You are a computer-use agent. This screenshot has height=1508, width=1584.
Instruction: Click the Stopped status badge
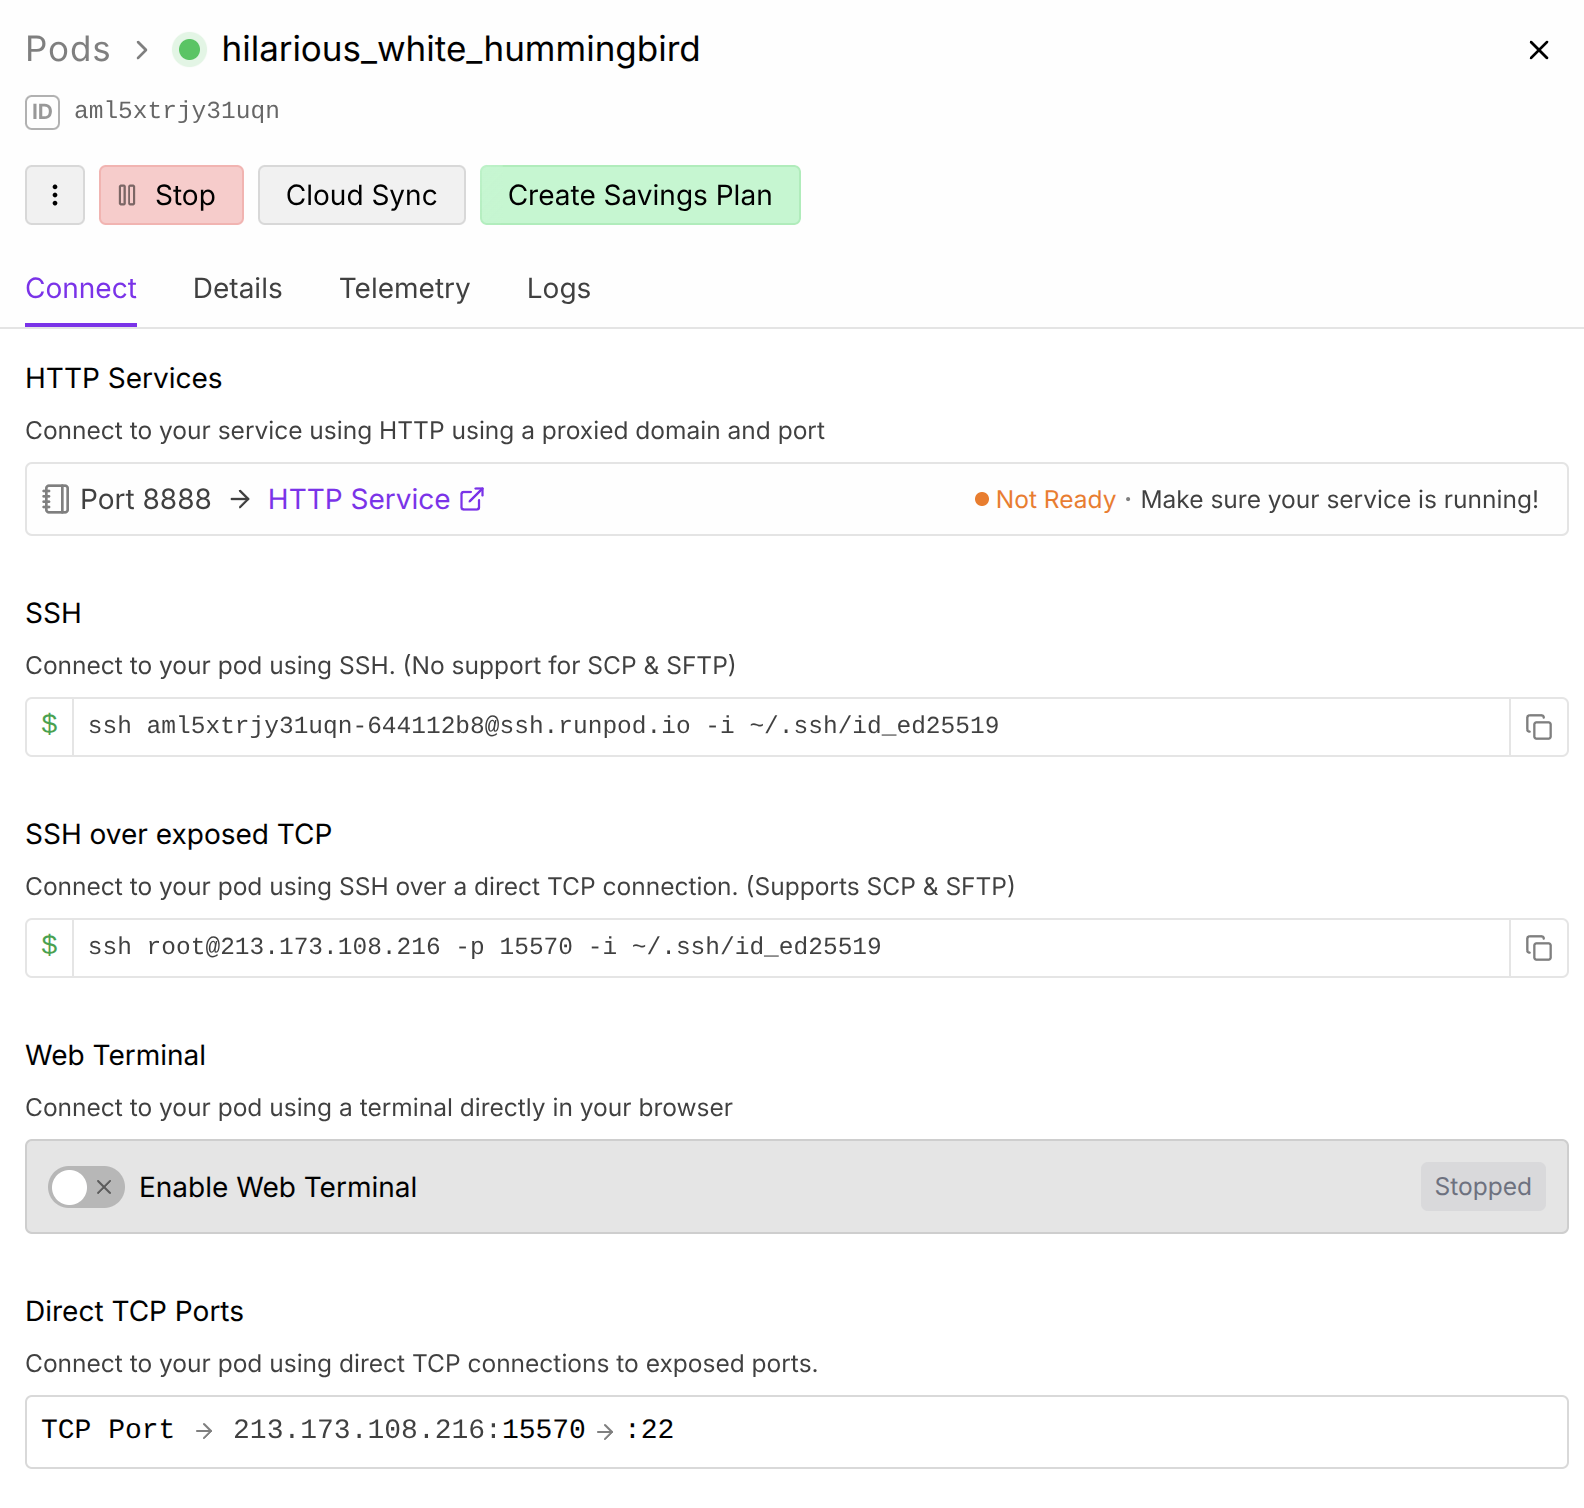pos(1482,1187)
